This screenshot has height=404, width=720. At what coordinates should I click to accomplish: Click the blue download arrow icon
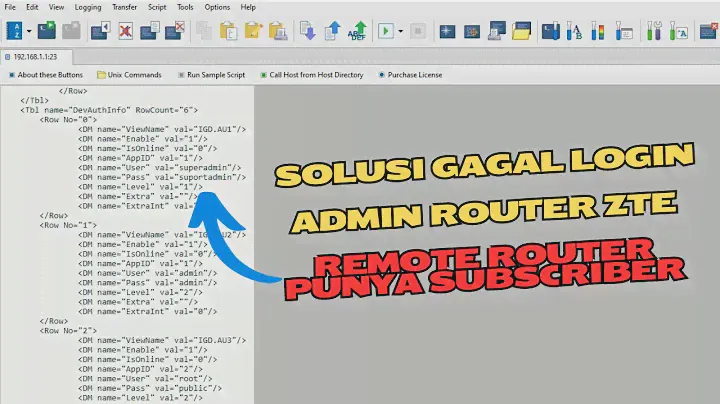click(308, 31)
